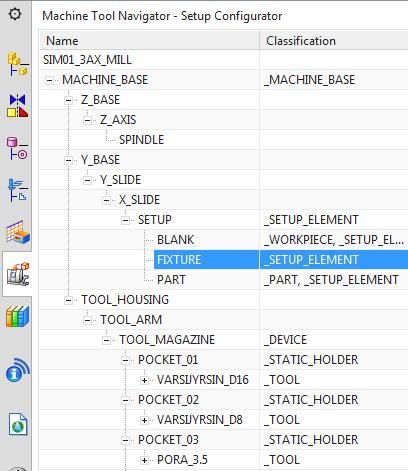Viewport: 408px width, 471px height.
Task: Open the Assembly Navigator sidebar icon
Action: pyautogui.click(x=18, y=64)
